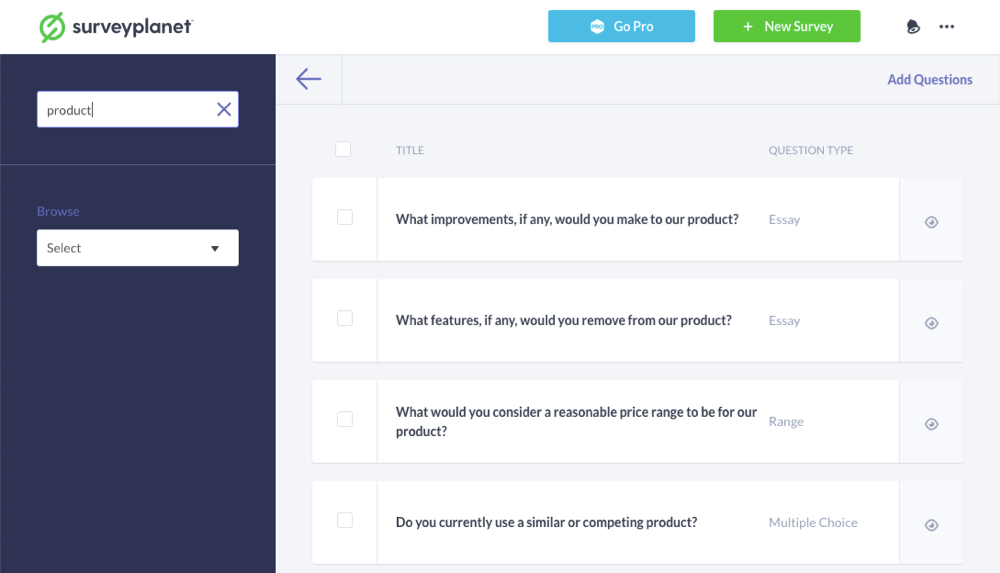This screenshot has width=1000, height=573.
Task: Preview the remove features question with its eye icon
Action: (931, 323)
